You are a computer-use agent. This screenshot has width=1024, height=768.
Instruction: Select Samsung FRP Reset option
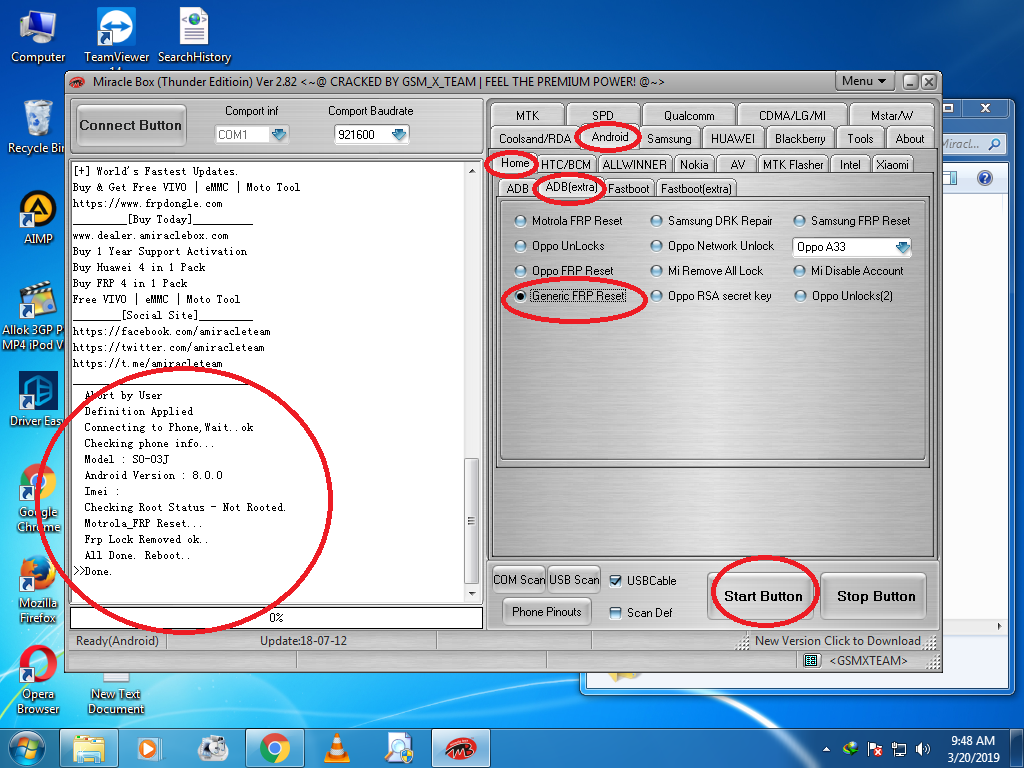(852, 221)
